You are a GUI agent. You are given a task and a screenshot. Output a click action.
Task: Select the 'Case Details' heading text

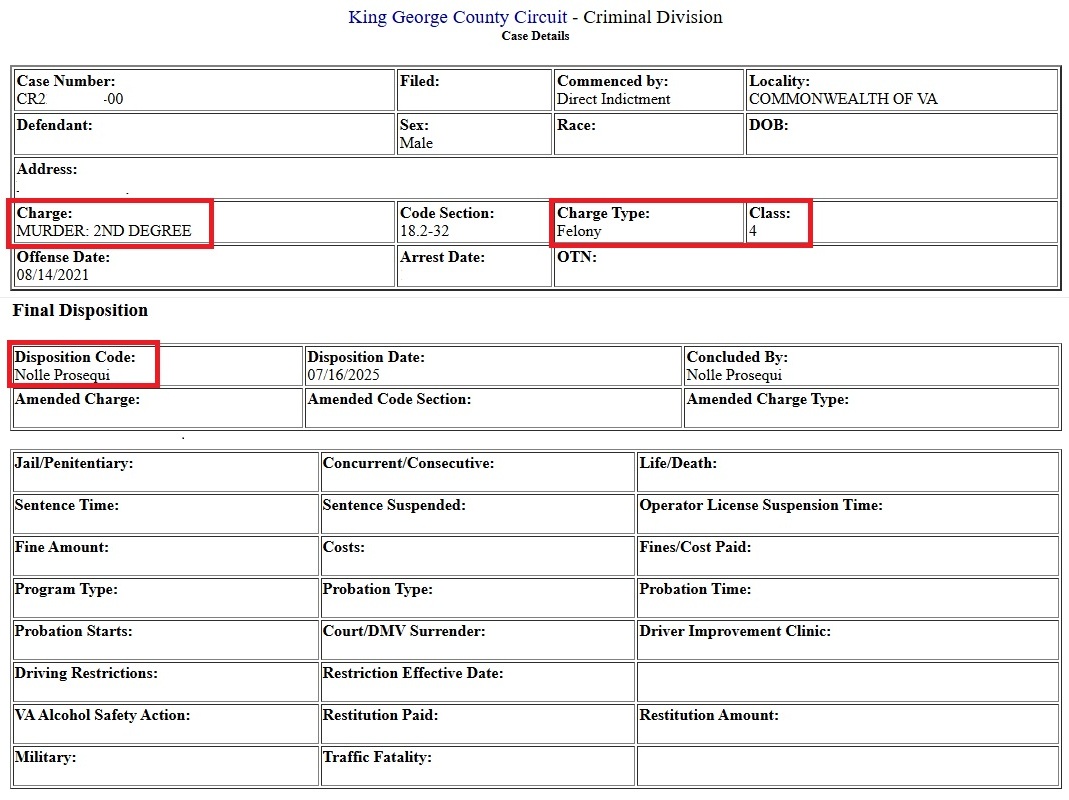tap(535, 36)
